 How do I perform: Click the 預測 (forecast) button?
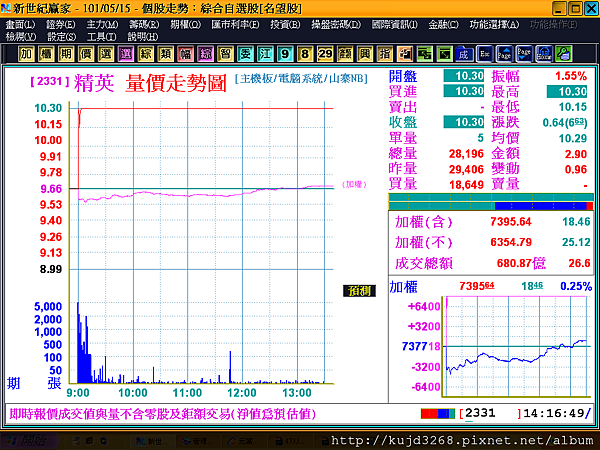[359, 291]
